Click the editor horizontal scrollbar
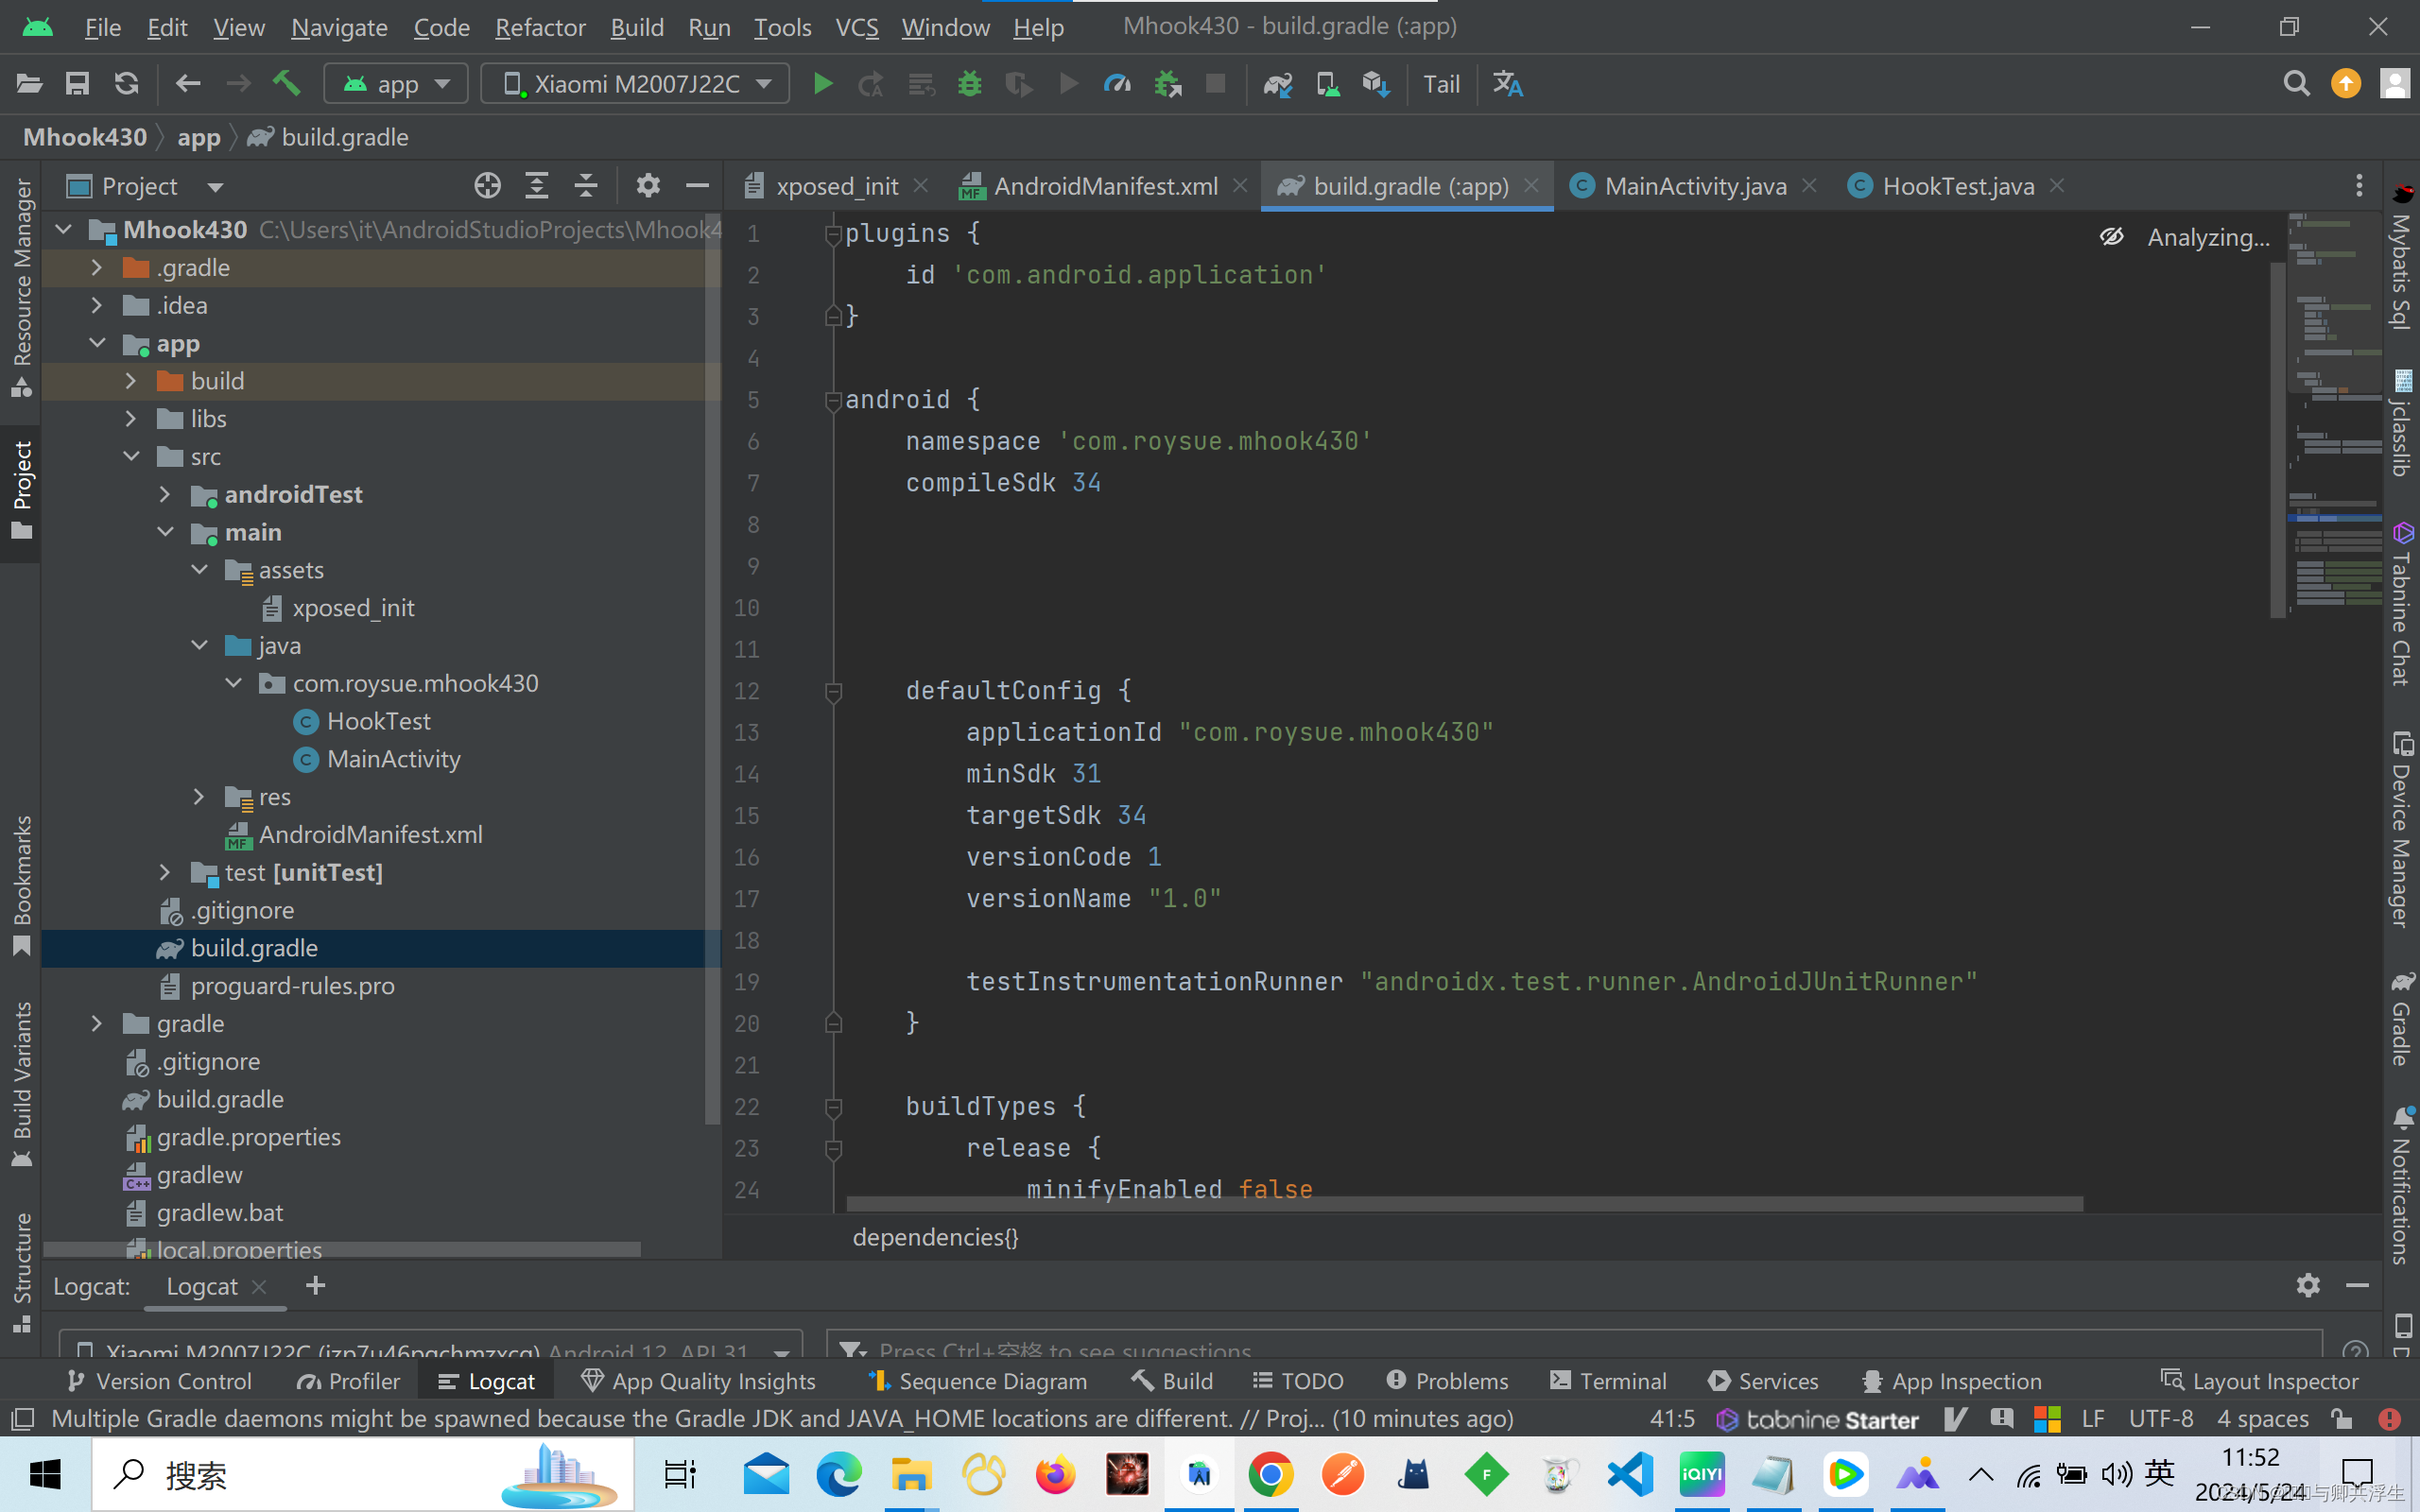 point(1464,1204)
